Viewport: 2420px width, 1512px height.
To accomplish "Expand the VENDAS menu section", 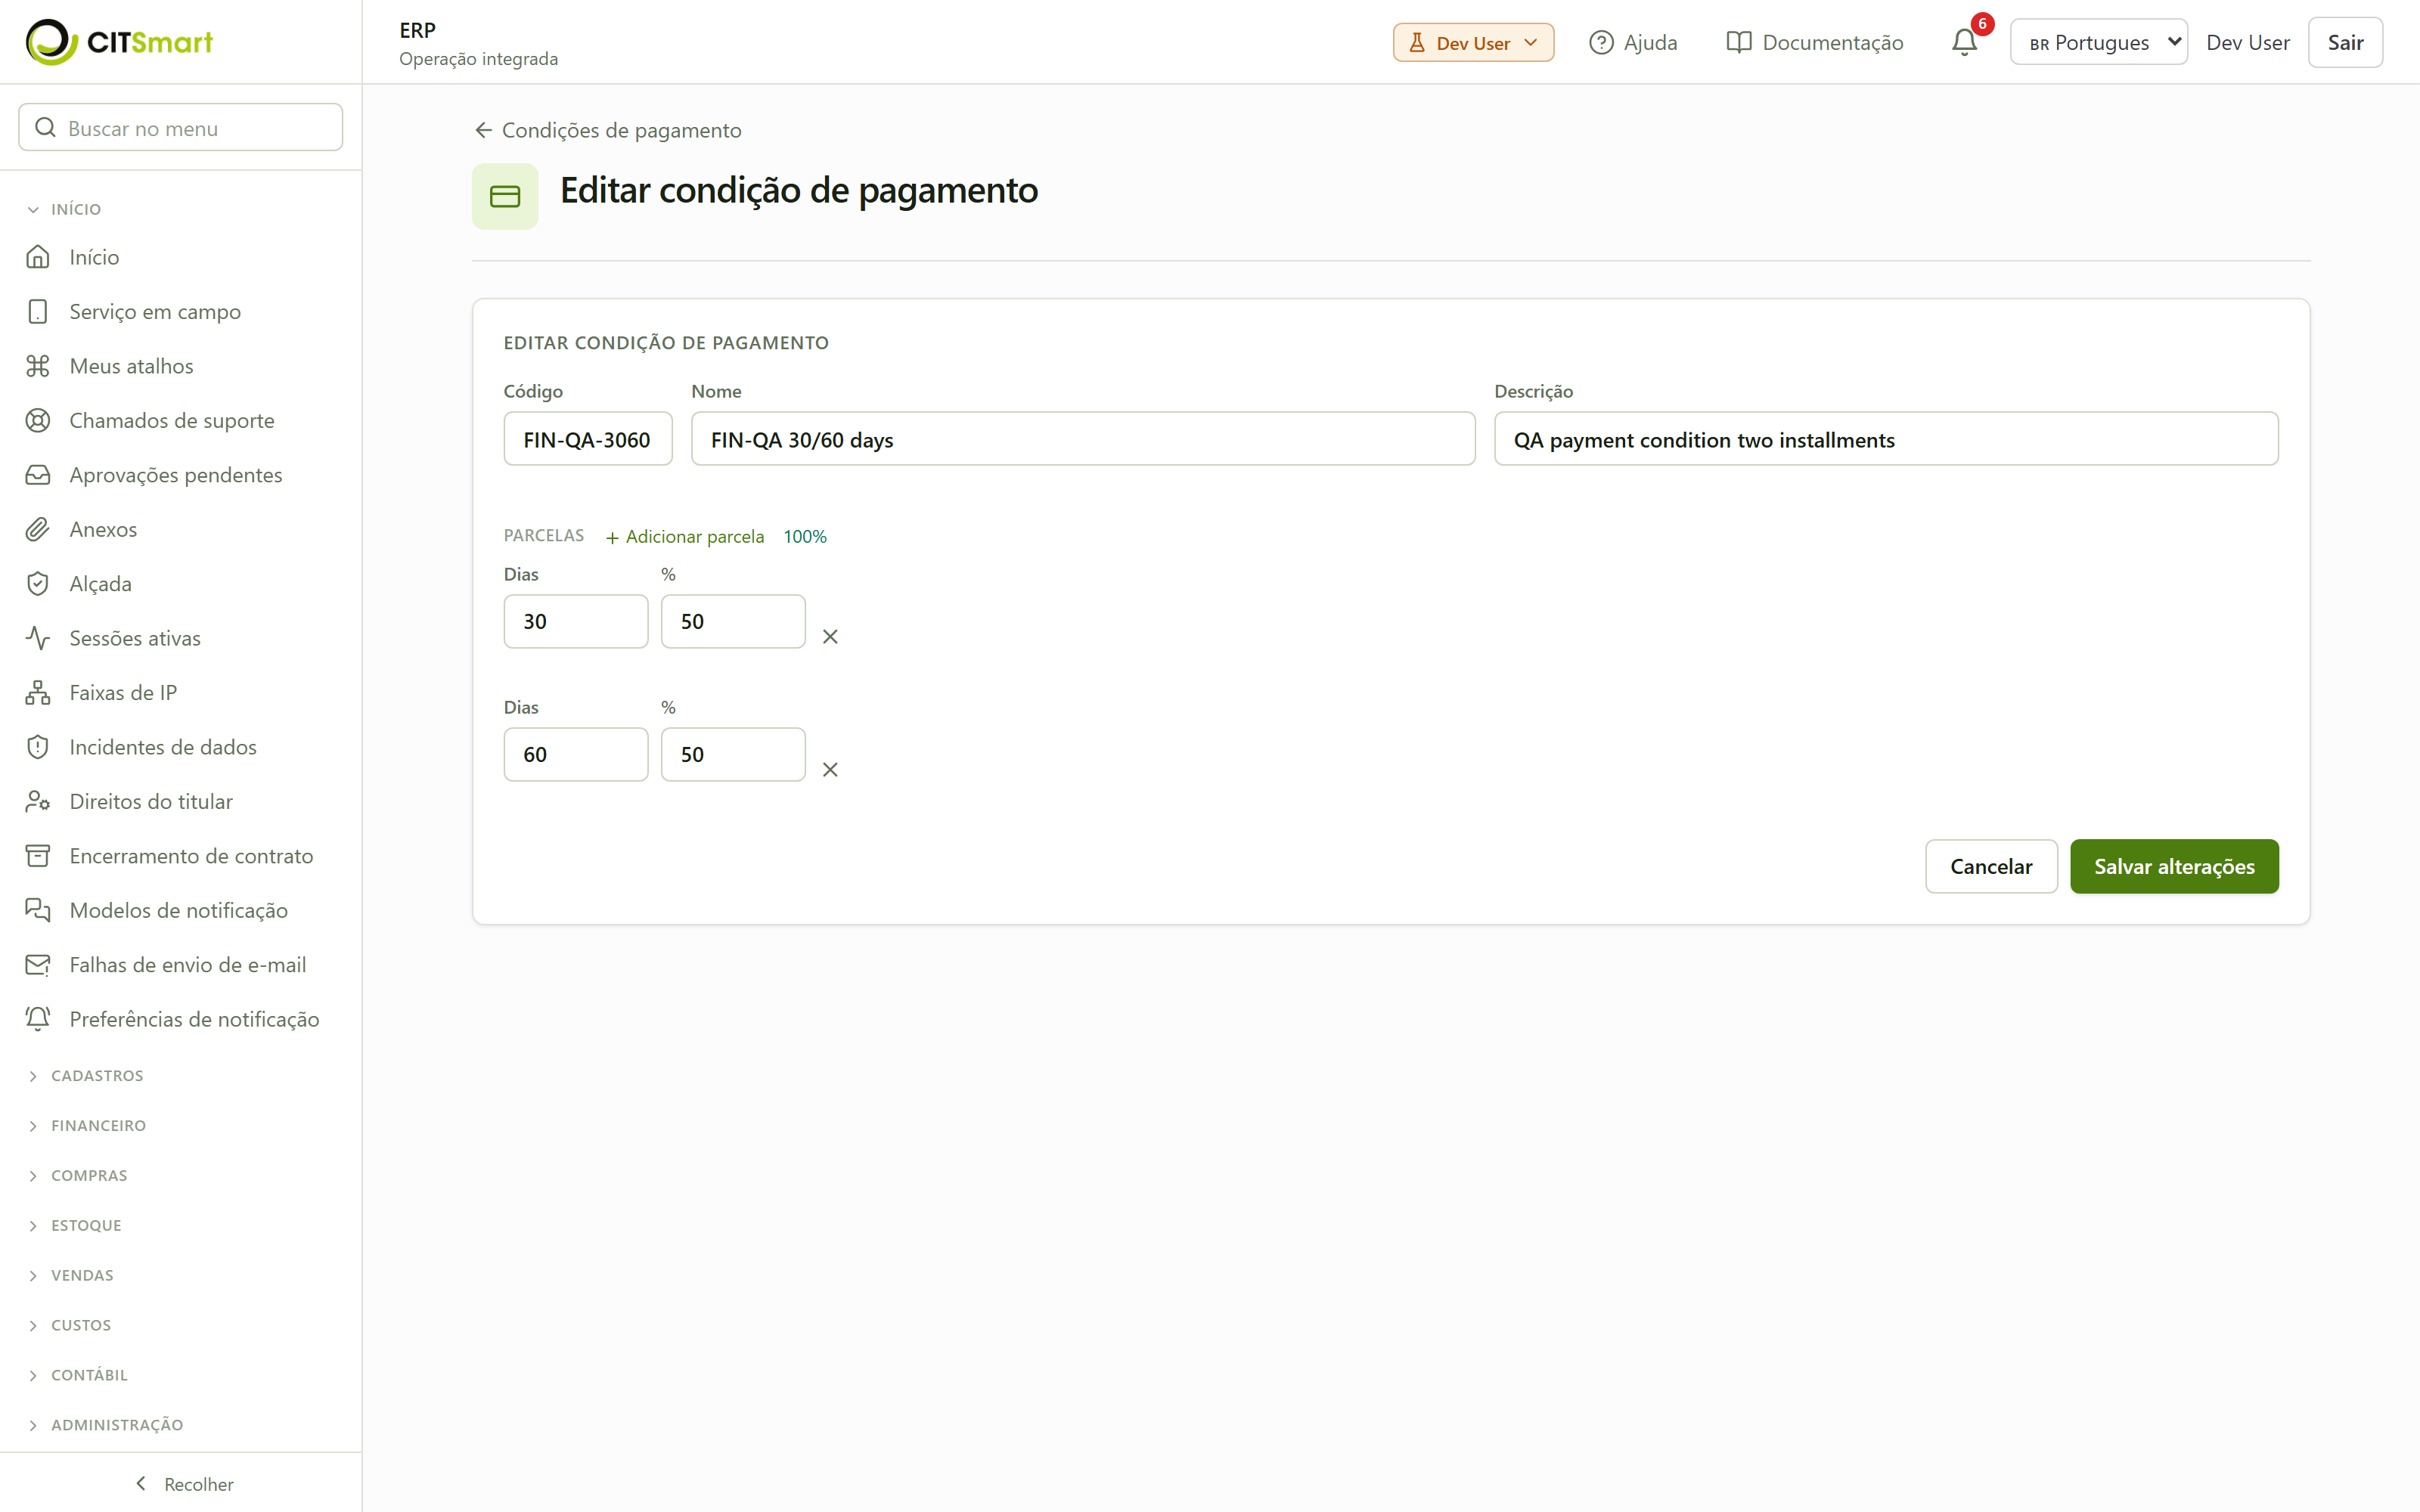I will 71,1276.
